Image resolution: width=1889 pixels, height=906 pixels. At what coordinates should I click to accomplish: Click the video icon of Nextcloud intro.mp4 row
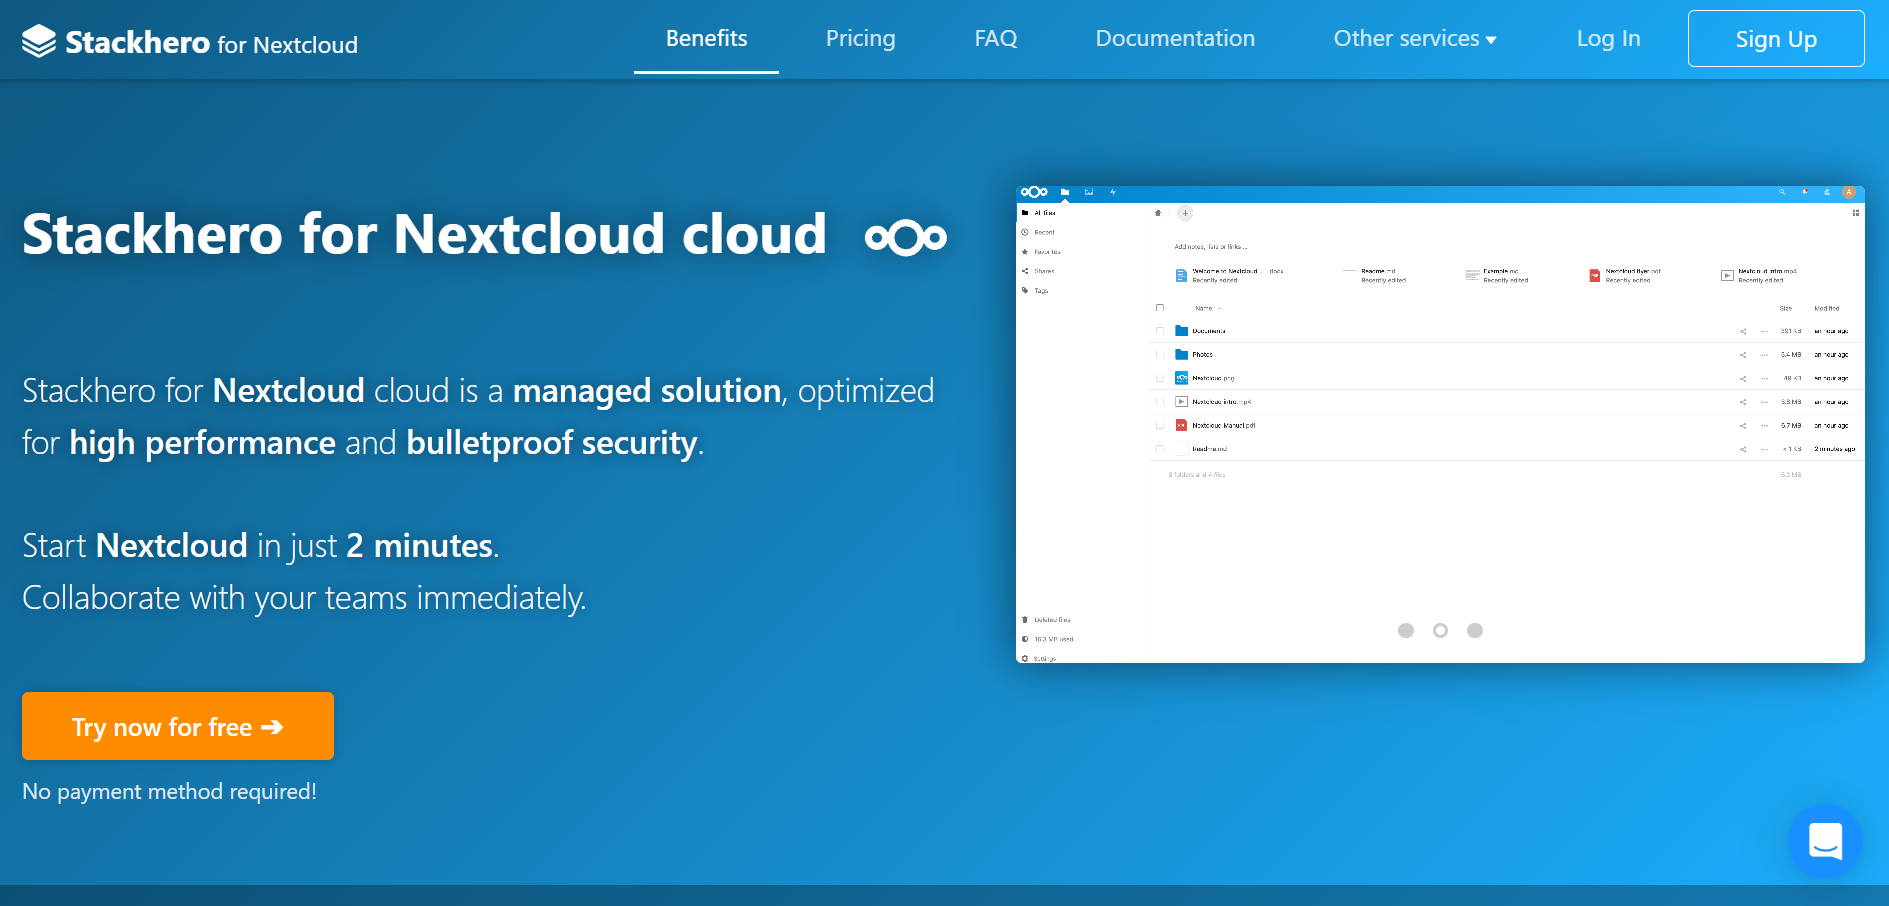coord(1181,402)
